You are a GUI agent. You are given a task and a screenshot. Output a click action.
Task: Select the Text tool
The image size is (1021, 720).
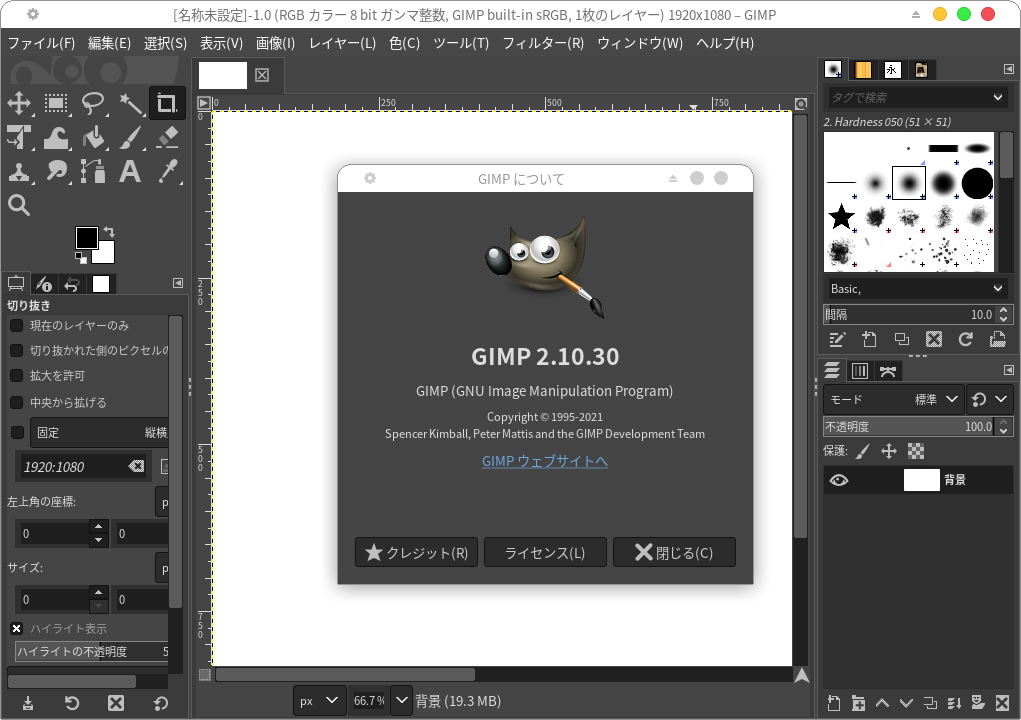click(x=130, y=171)
